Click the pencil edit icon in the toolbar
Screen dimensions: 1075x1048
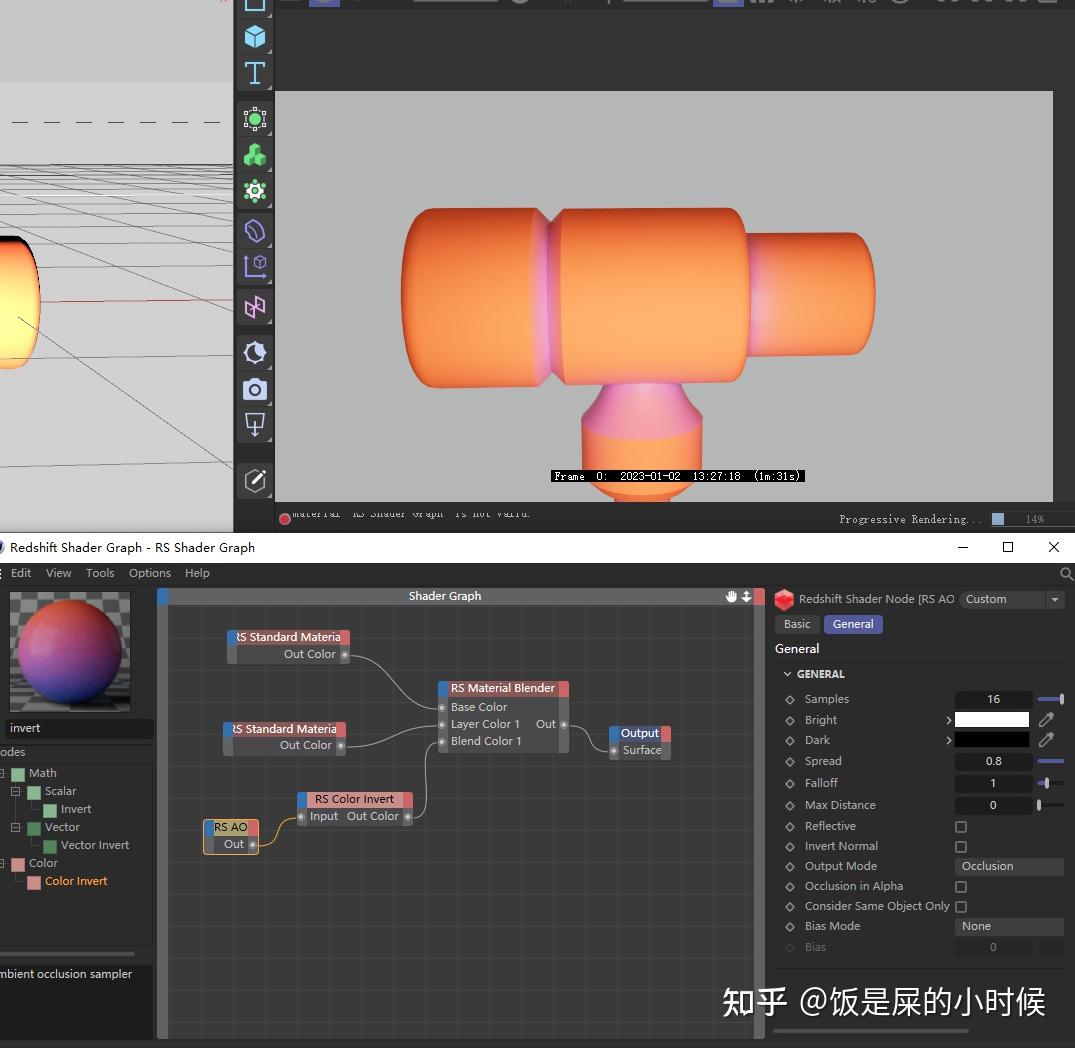click(x=255, y=480)
